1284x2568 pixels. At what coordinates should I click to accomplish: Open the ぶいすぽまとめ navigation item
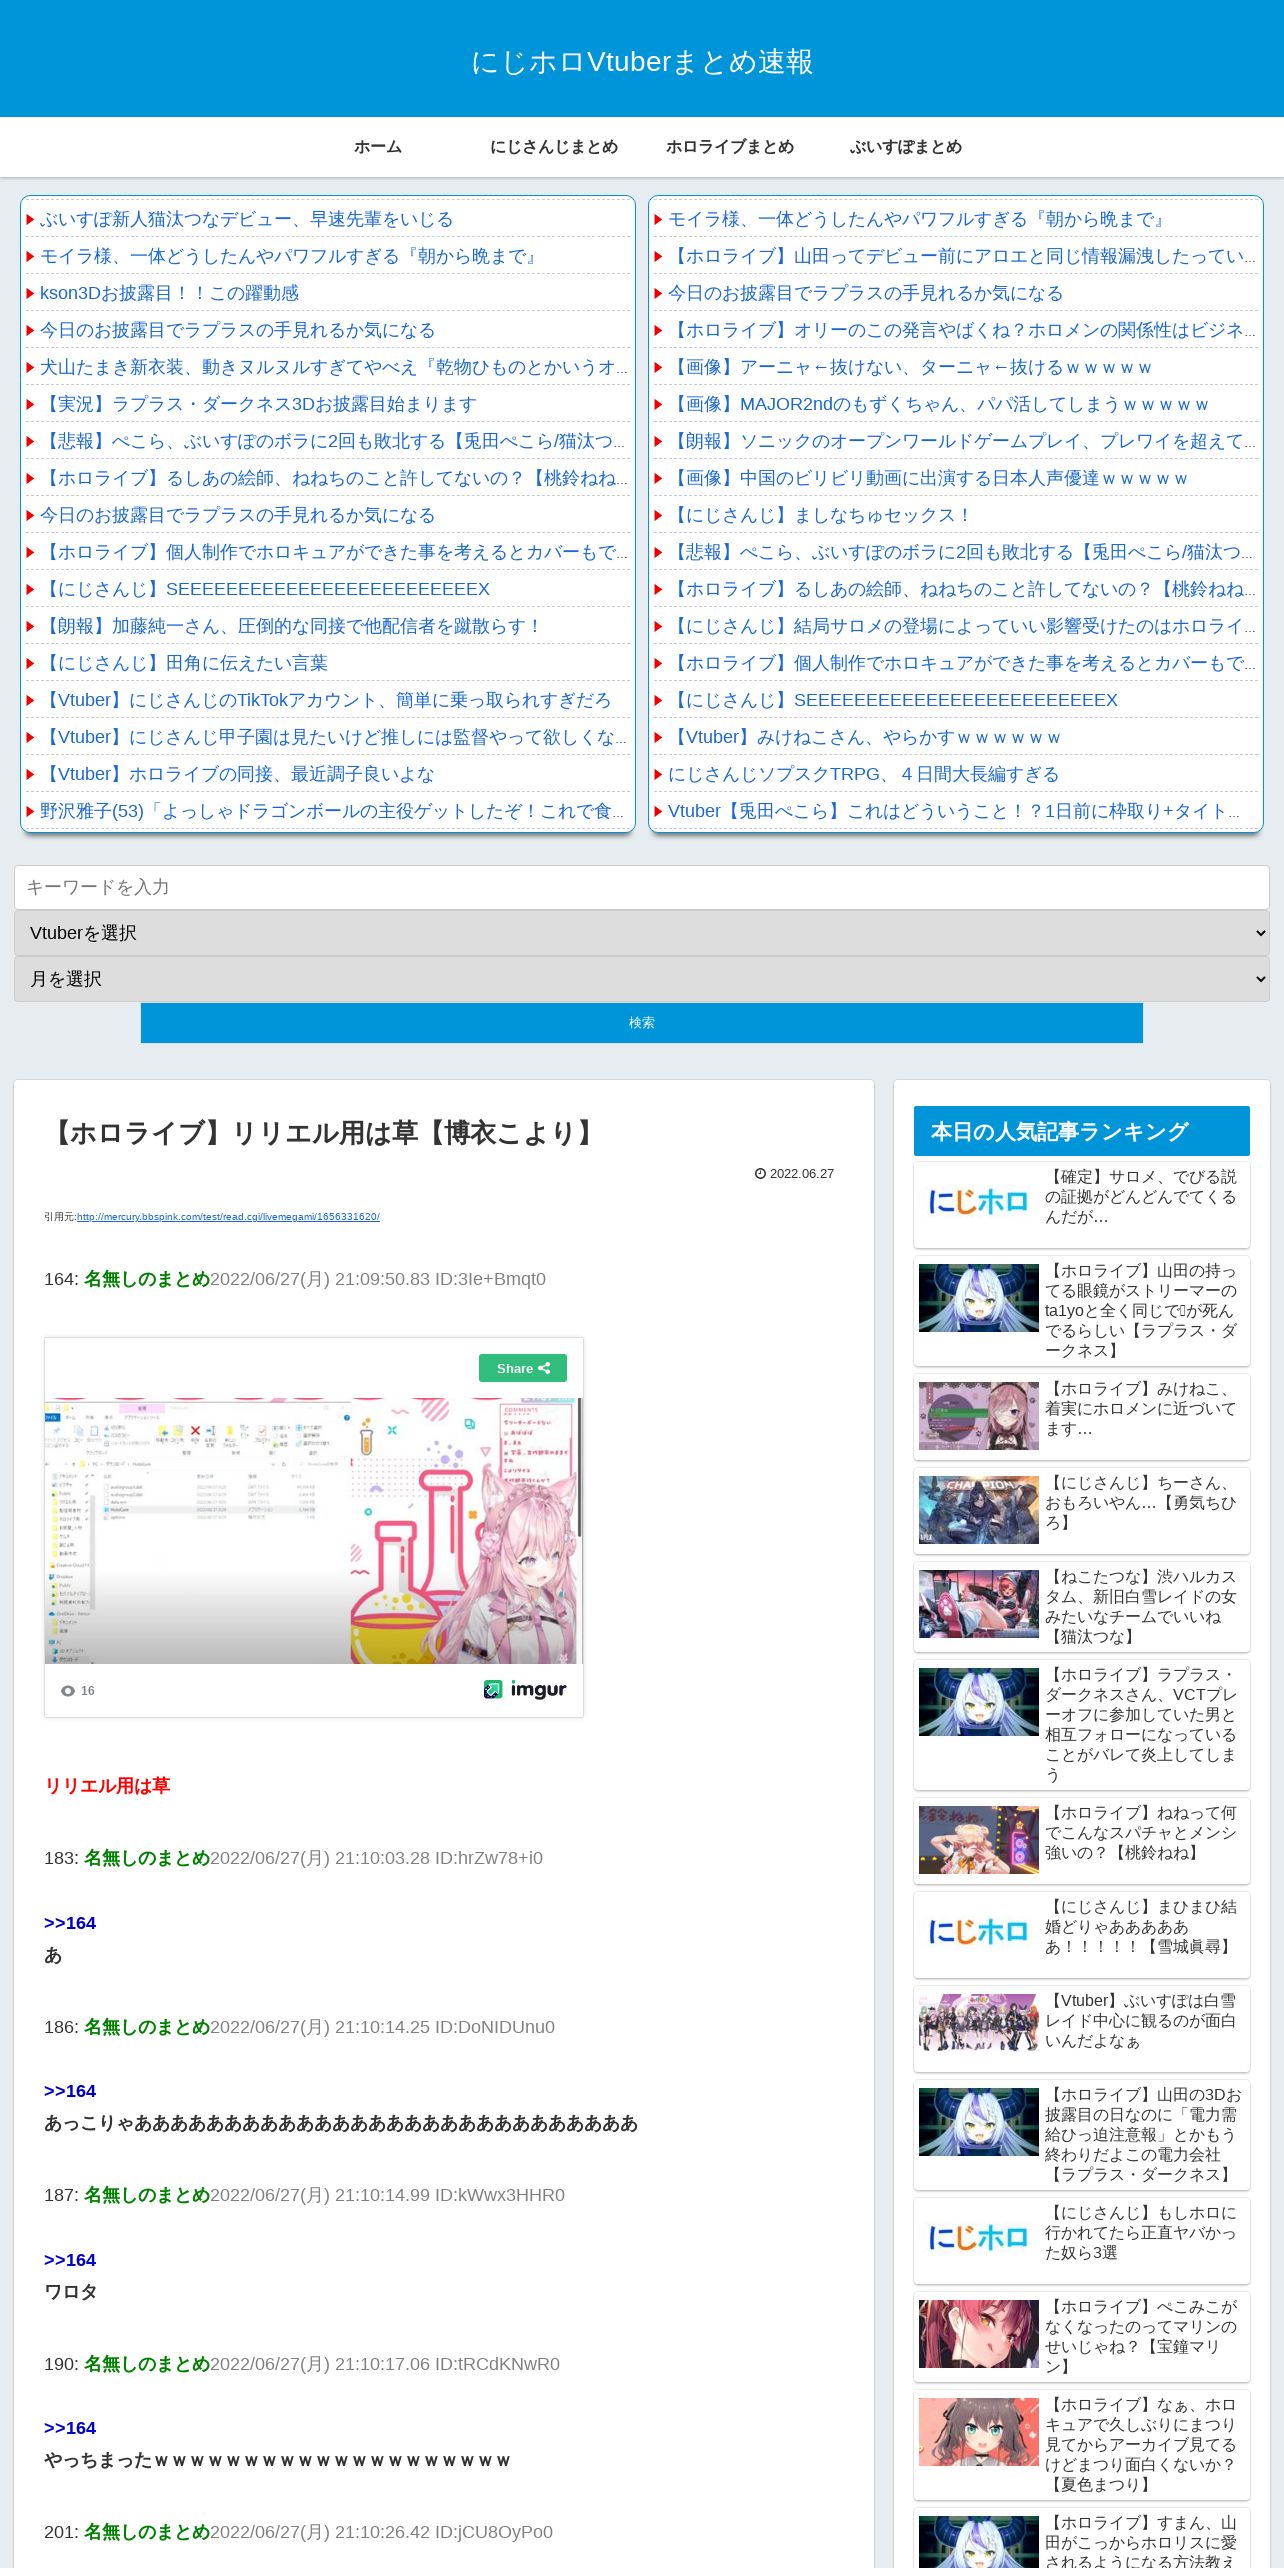906,147
